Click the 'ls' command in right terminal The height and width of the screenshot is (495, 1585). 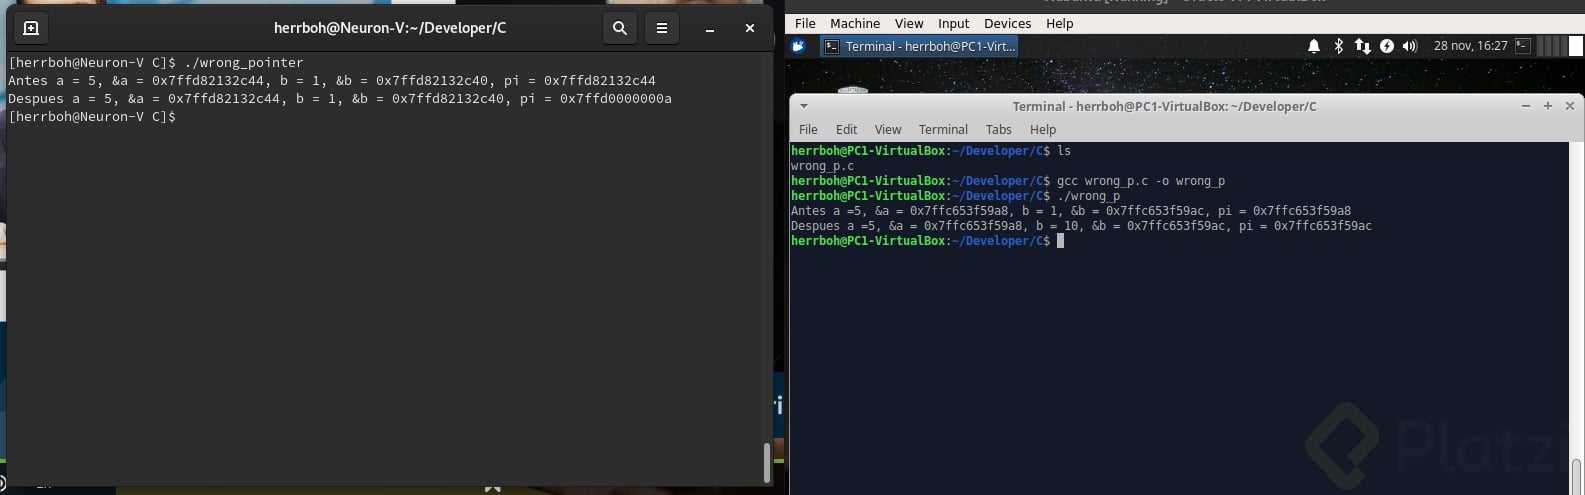(x=1064, y=151)
